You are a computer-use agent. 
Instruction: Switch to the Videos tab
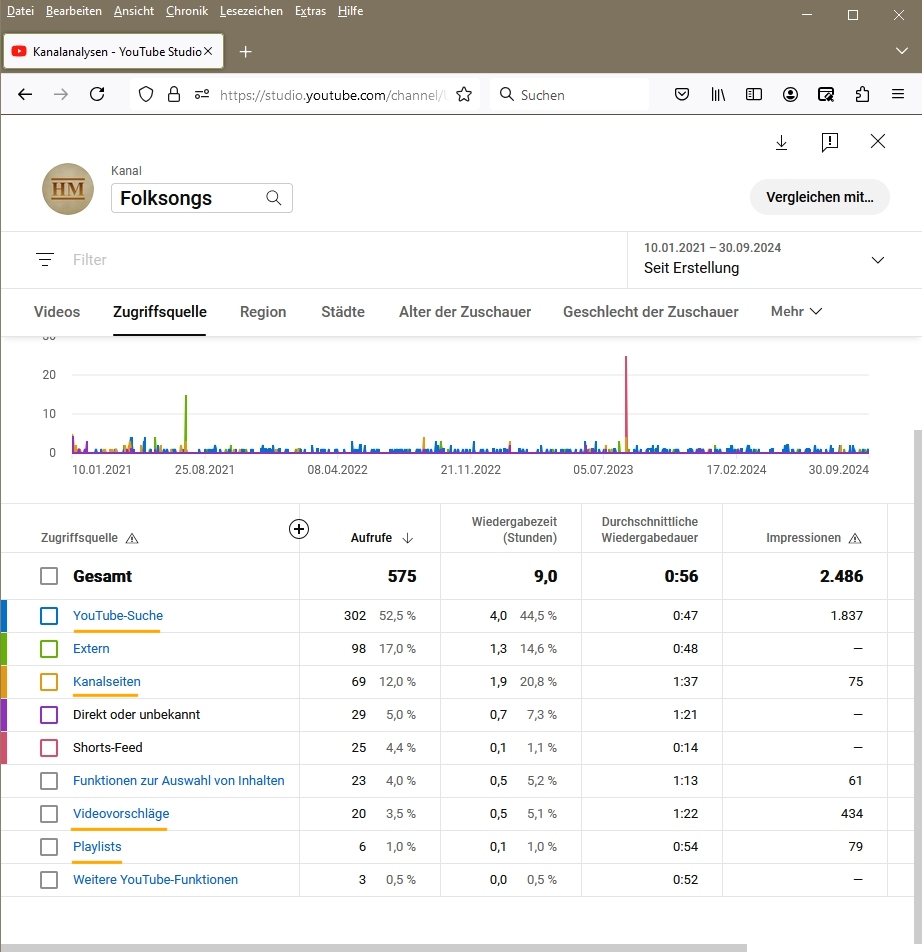point(57,311)
